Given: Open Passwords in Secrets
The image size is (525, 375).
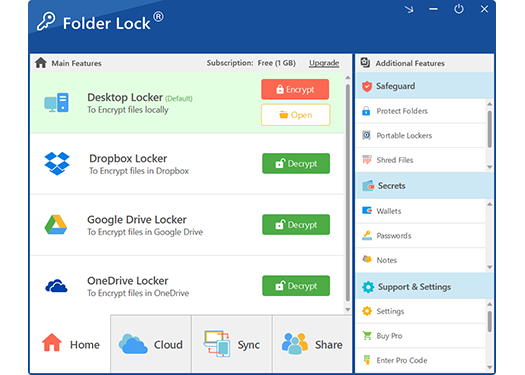Looking at the screenshot, I should [421, 235].
